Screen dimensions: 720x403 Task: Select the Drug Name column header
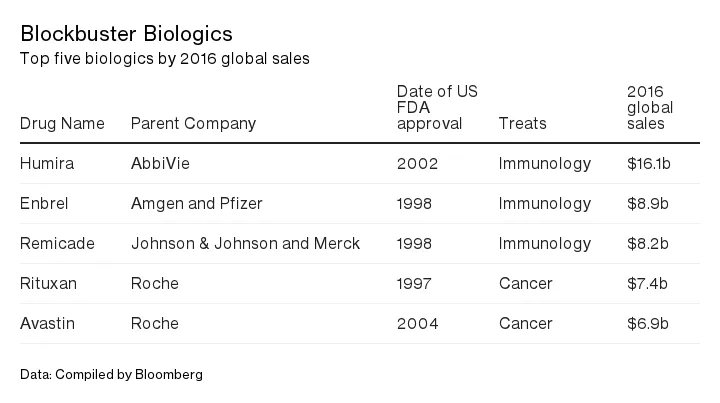click(62, 124)
